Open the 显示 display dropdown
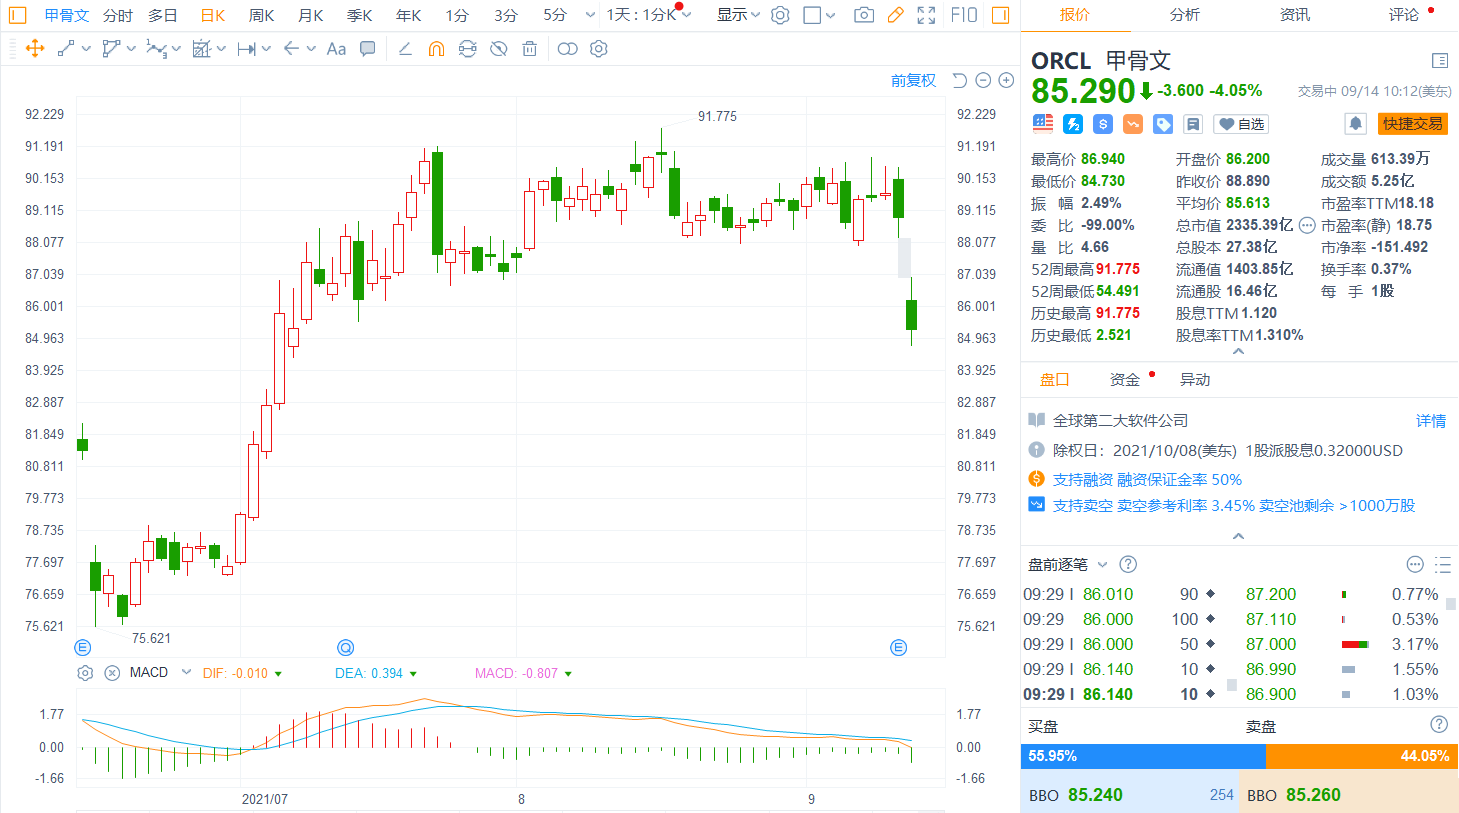This screenshot has height=813, width=1459. coord(738,15)
